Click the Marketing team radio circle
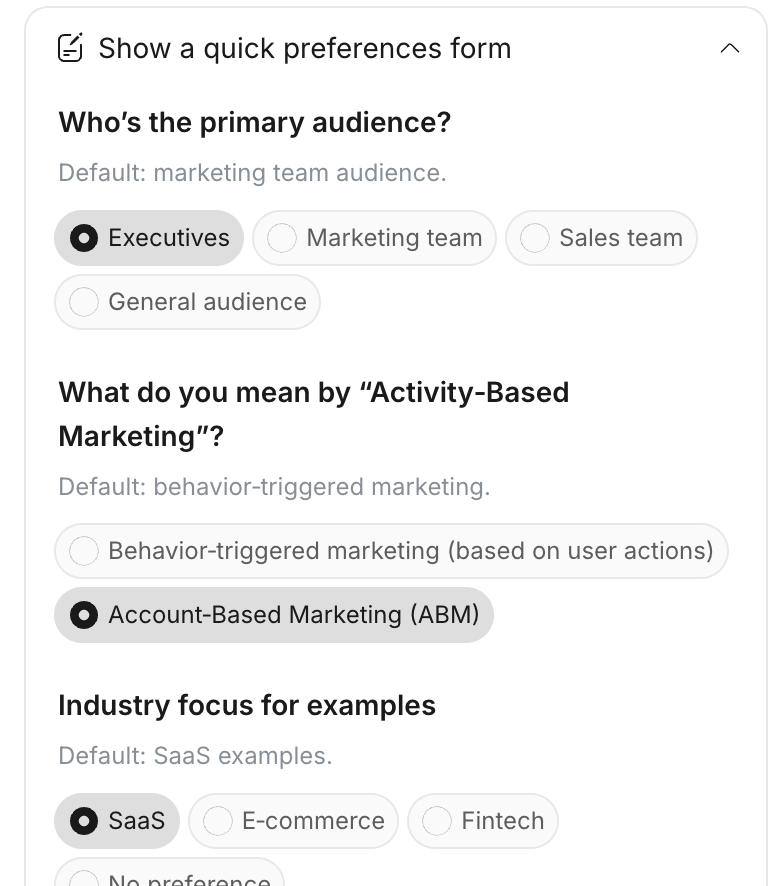Screen dimensions: 776x886 pos(282,238)
